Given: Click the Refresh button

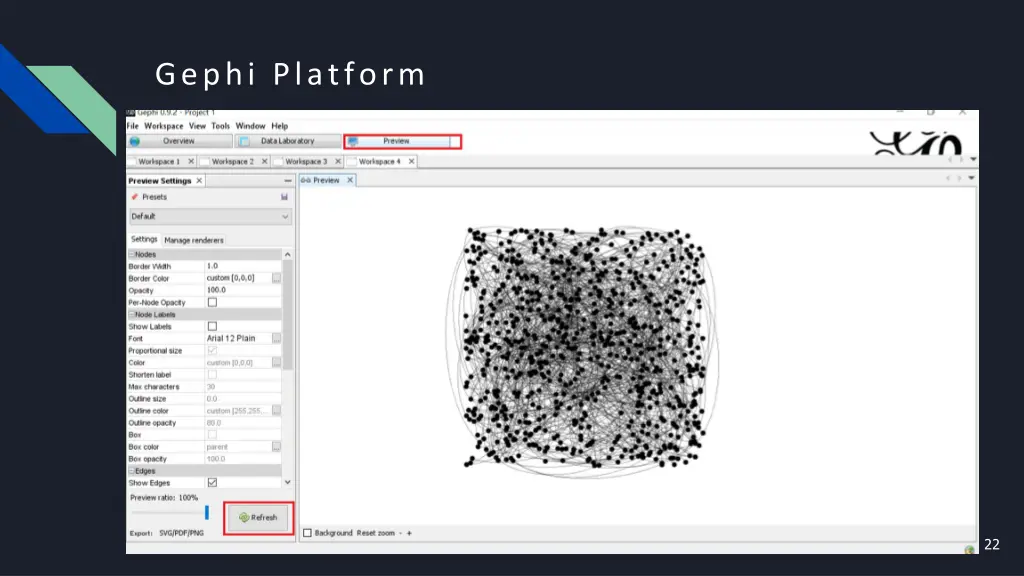Looking at the screenshot, I should tap(259, 518).
